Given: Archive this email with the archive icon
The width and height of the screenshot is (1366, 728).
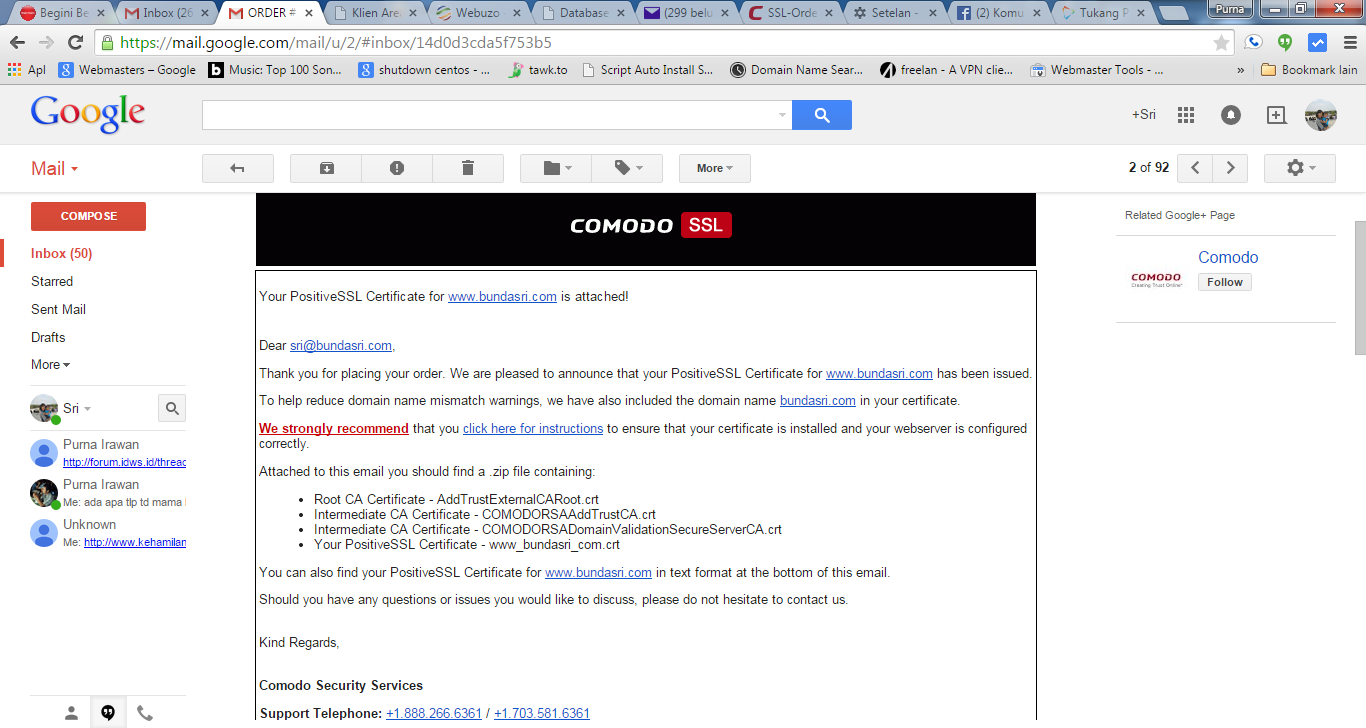Looking at the screenshot, I should coord(326,168).
